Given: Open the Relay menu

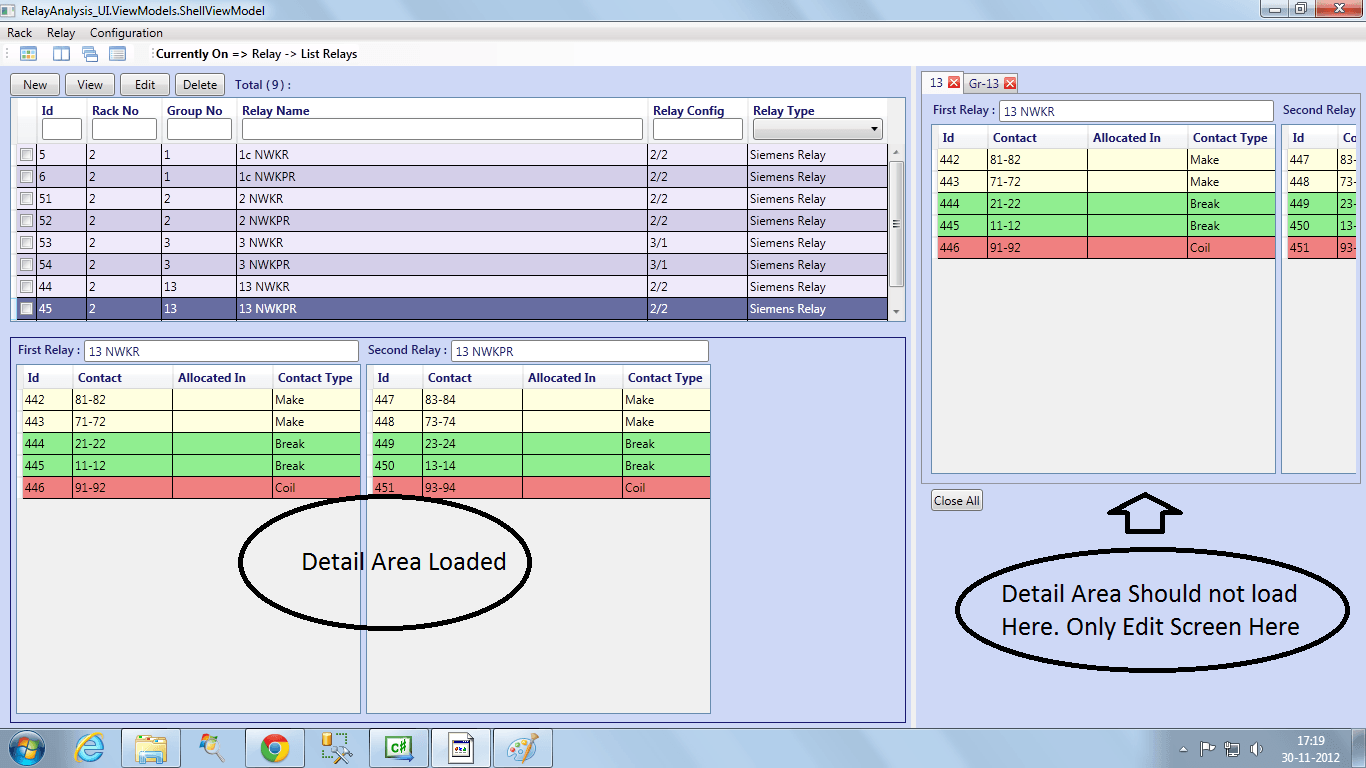Looking at the screenshot, I should 61,33.
